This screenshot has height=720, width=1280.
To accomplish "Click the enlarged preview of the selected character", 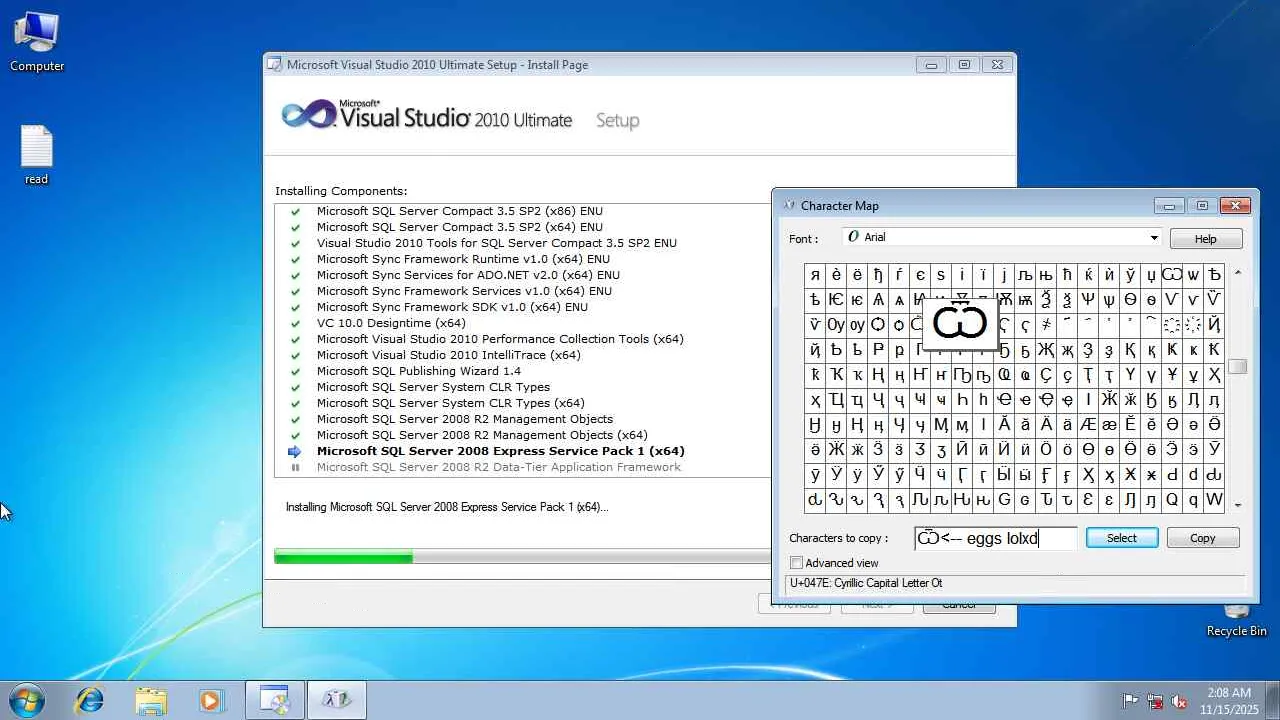I will tap(960, 323).
